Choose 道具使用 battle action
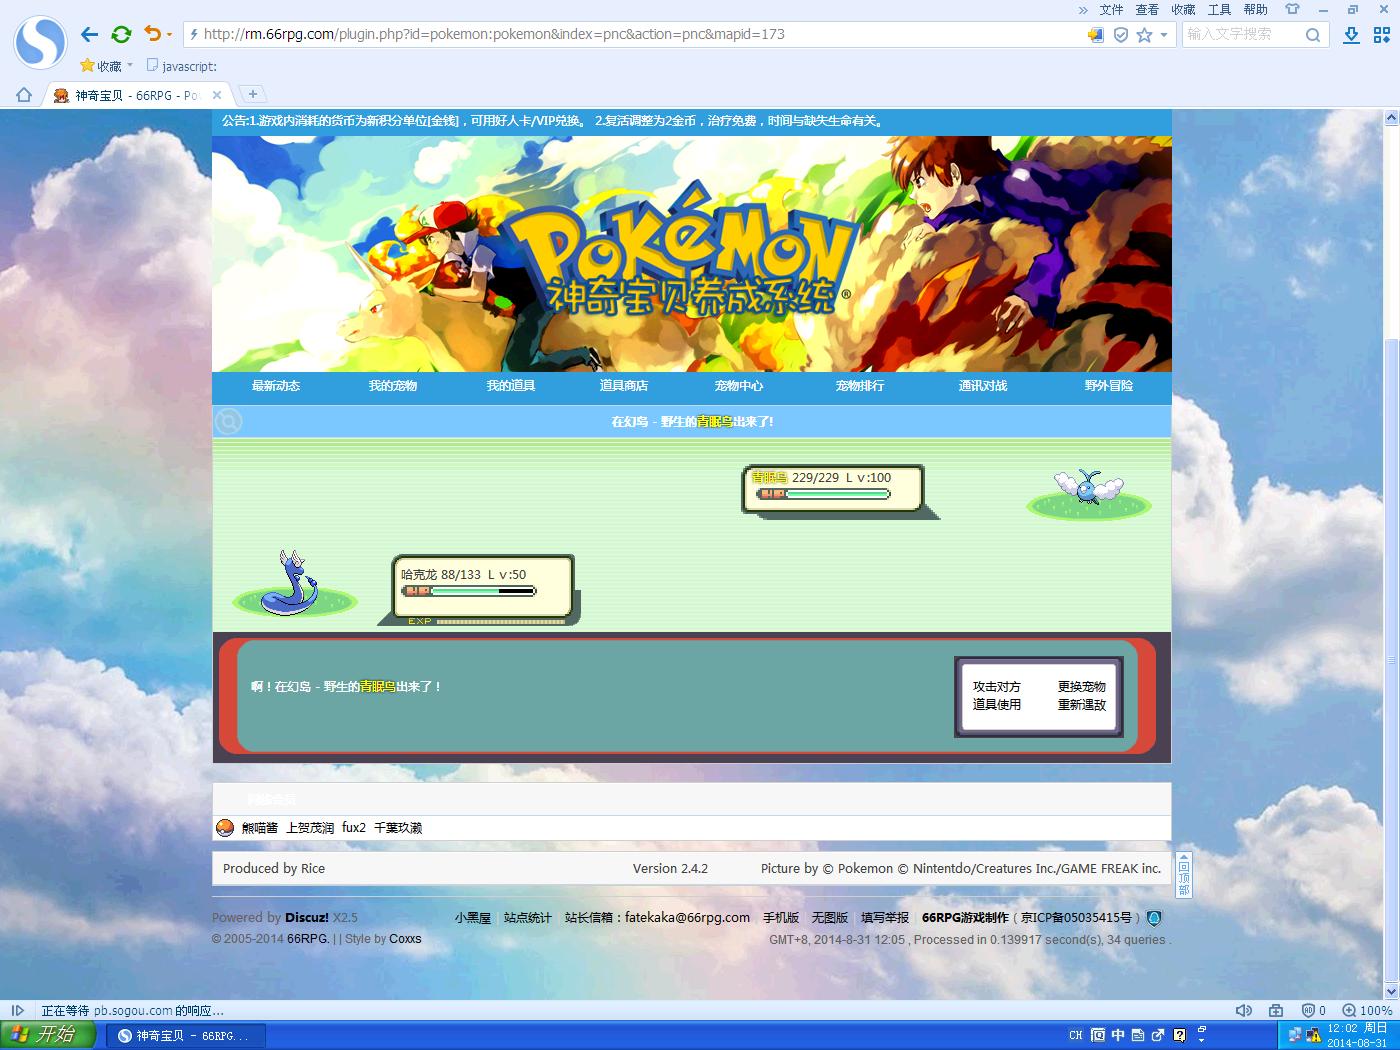The height and width of the screenshot is (1050, 1400). 997,705
